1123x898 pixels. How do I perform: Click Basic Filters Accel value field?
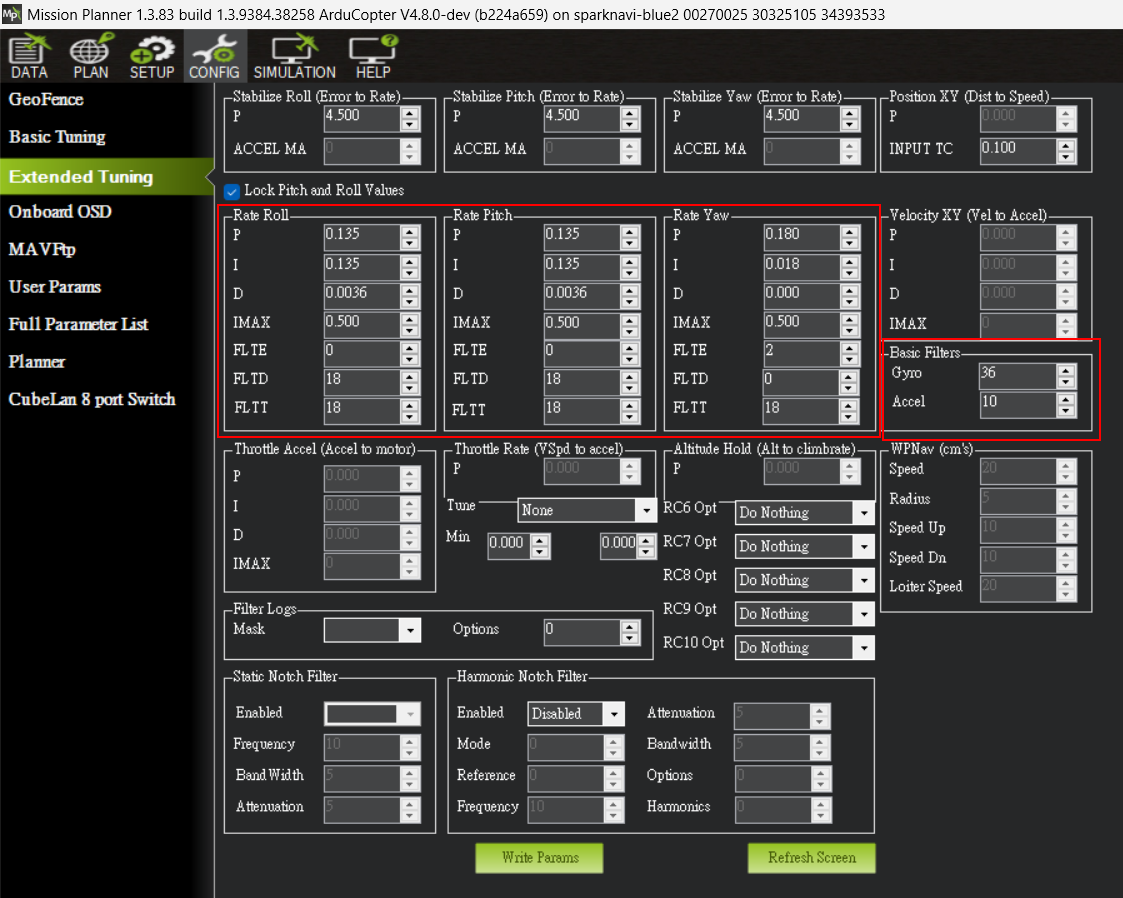coord(1018,405)
